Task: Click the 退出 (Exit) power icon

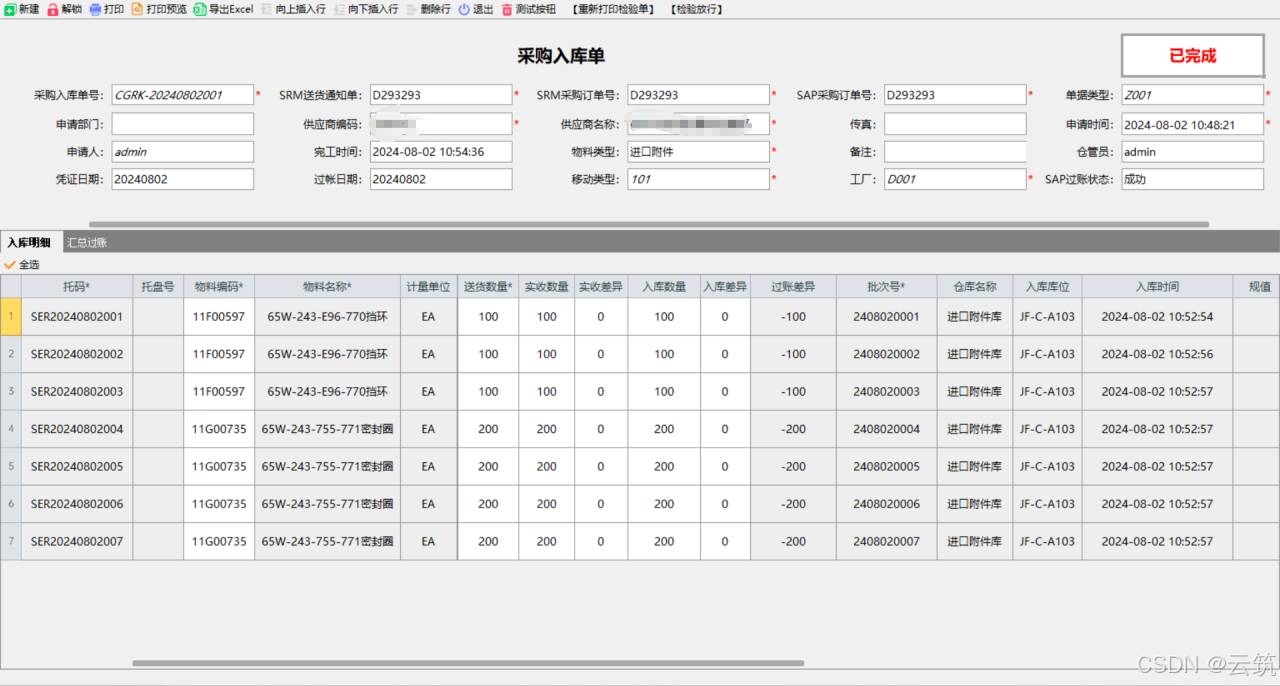Action: [x=464, y=9]
